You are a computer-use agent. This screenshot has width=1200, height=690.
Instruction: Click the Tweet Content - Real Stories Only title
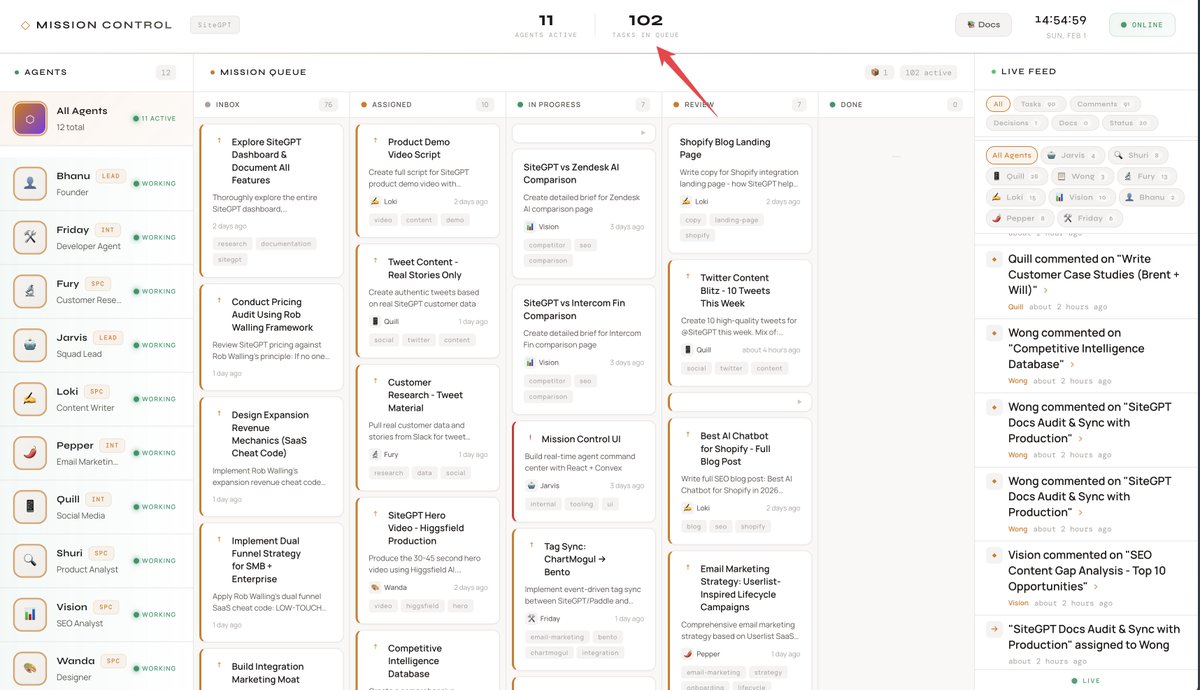click(424, 268)
